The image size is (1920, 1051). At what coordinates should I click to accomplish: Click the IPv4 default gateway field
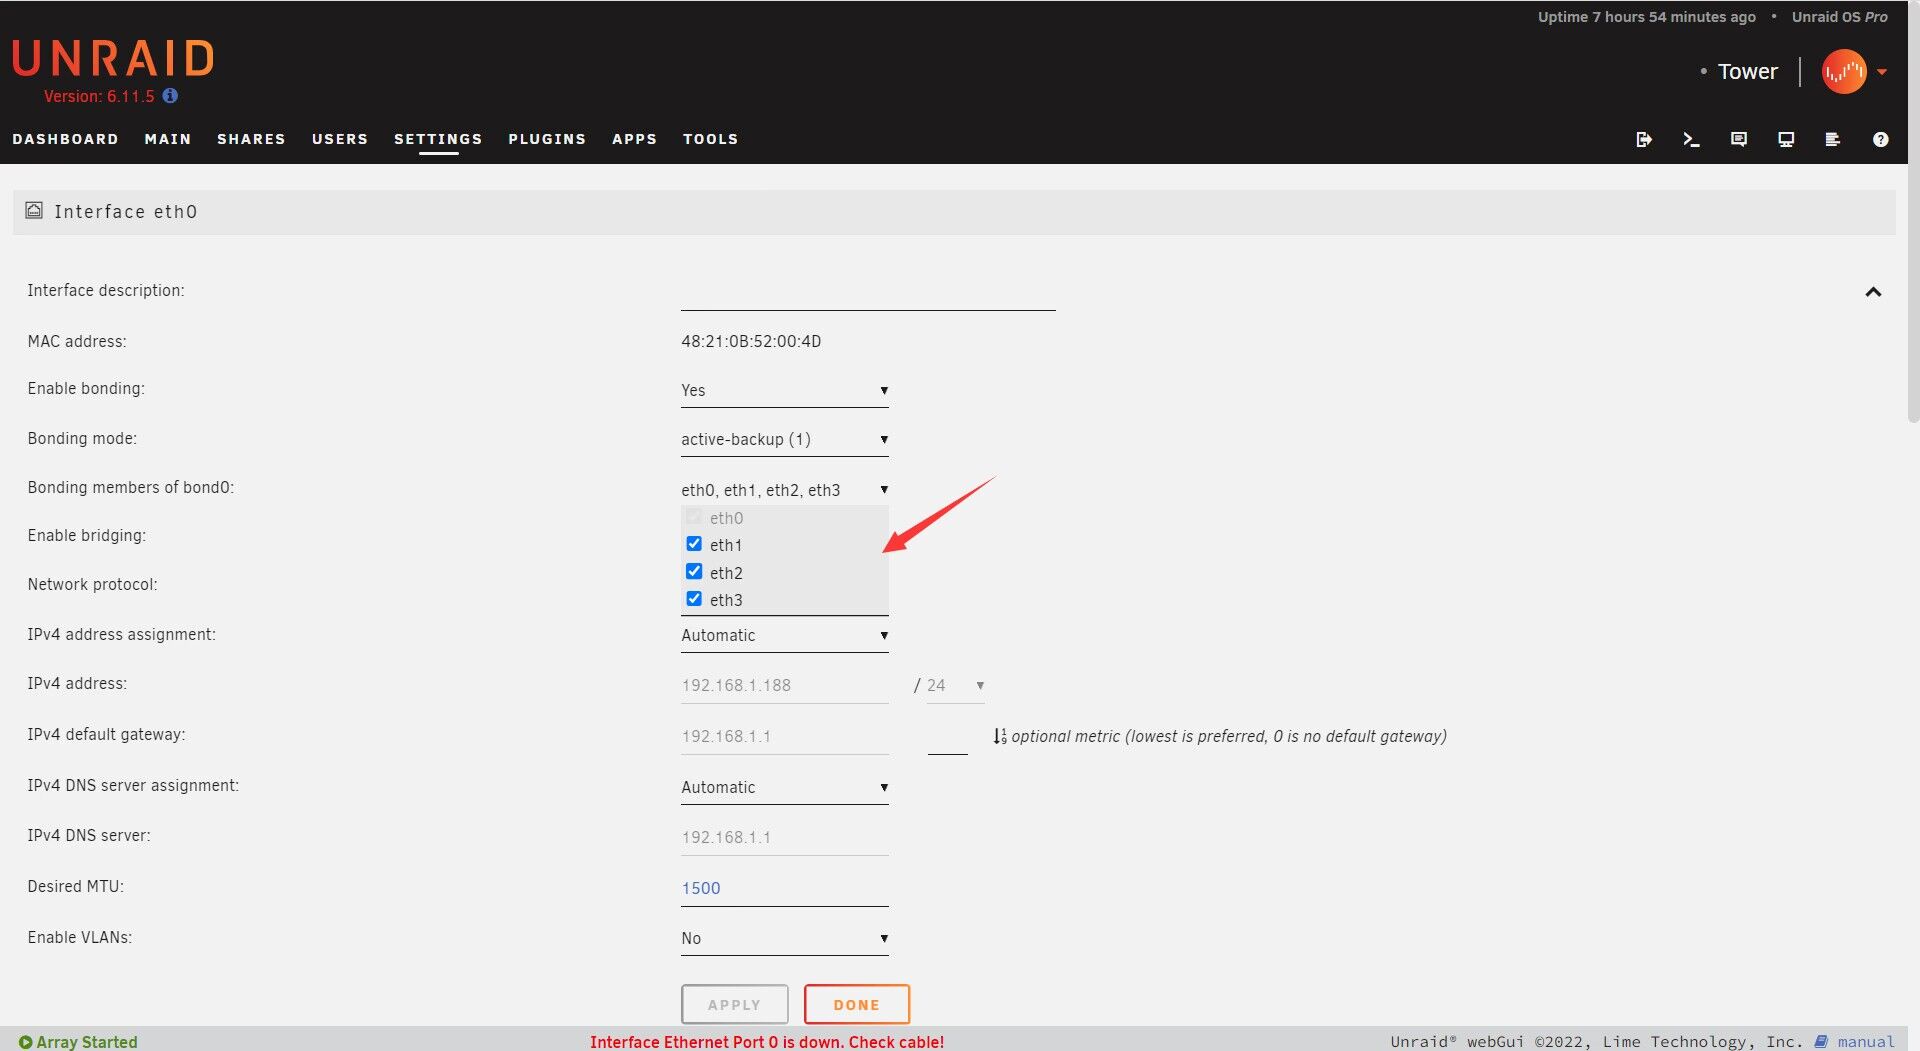tap(785, 736)
